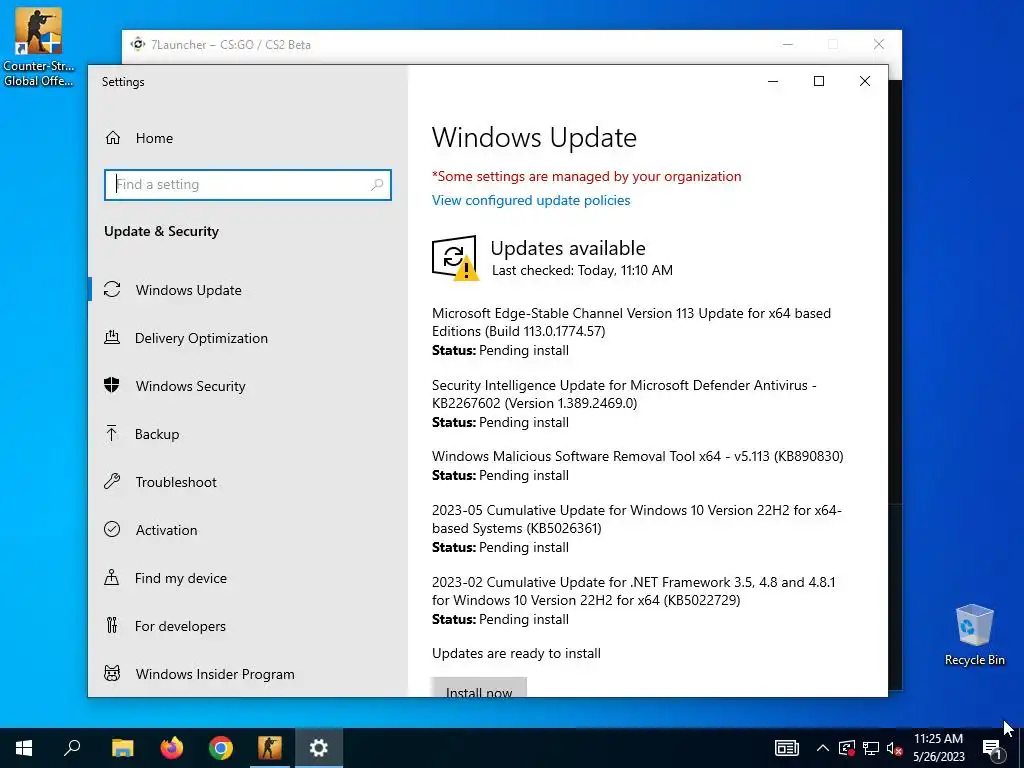1024x768 pixels.
Task: Open Home in Settings sidebar
Action: point(248,138)
